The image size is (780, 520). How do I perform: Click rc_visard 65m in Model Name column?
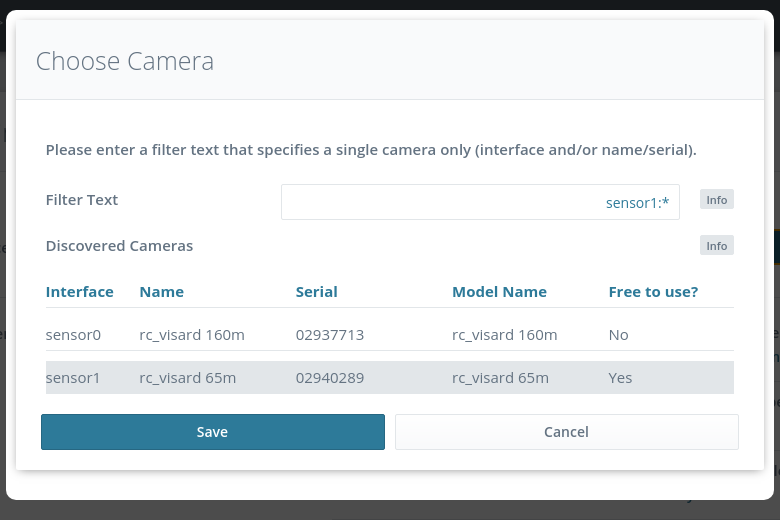501,378
